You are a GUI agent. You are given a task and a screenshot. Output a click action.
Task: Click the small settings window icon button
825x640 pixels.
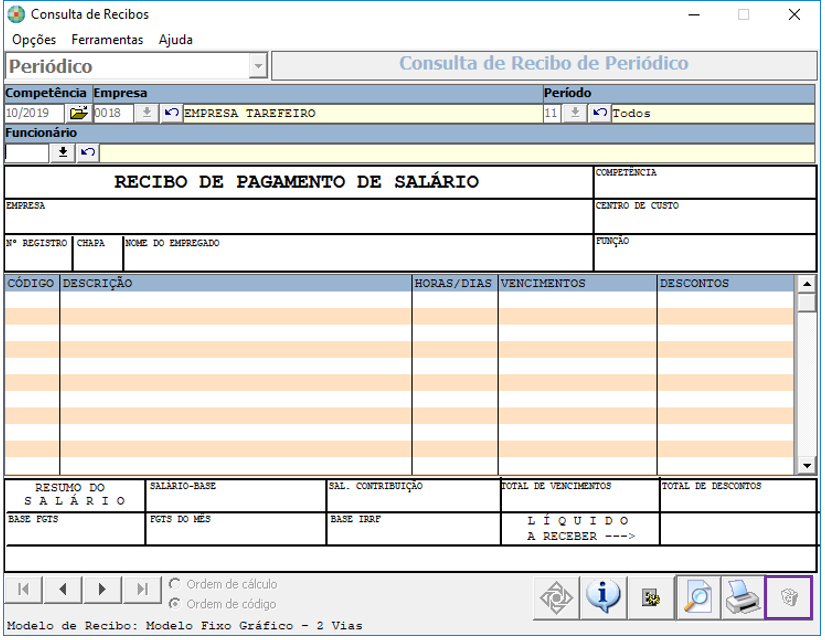tap(651, 598)
